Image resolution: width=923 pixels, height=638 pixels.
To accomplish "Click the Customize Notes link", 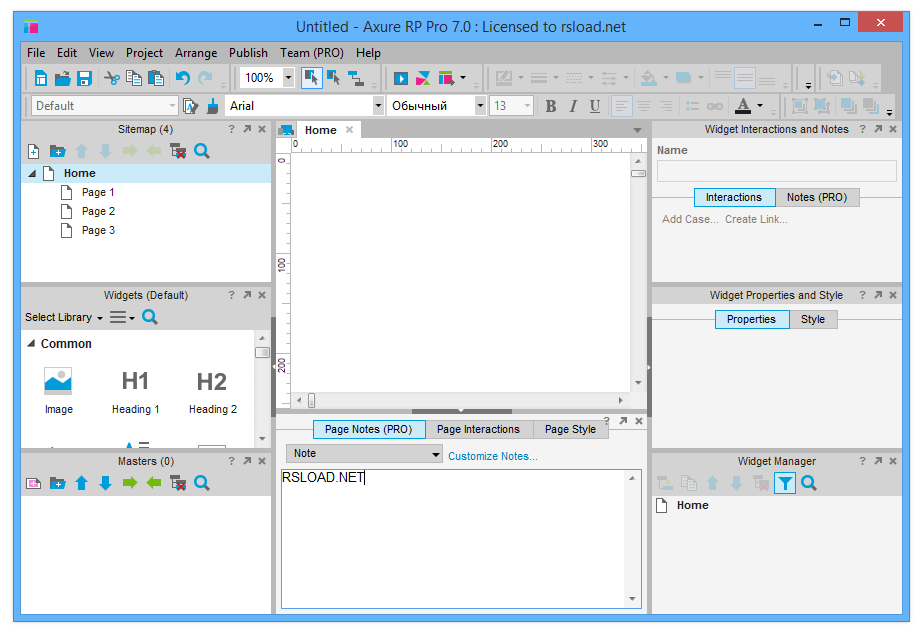I will coord(493,456).
